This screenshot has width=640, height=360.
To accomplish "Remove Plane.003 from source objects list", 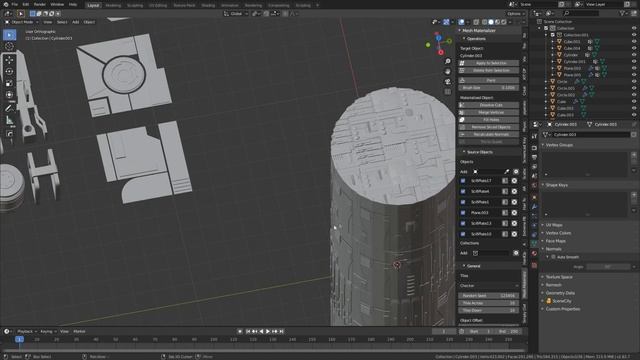I will (x=514, y=213).
